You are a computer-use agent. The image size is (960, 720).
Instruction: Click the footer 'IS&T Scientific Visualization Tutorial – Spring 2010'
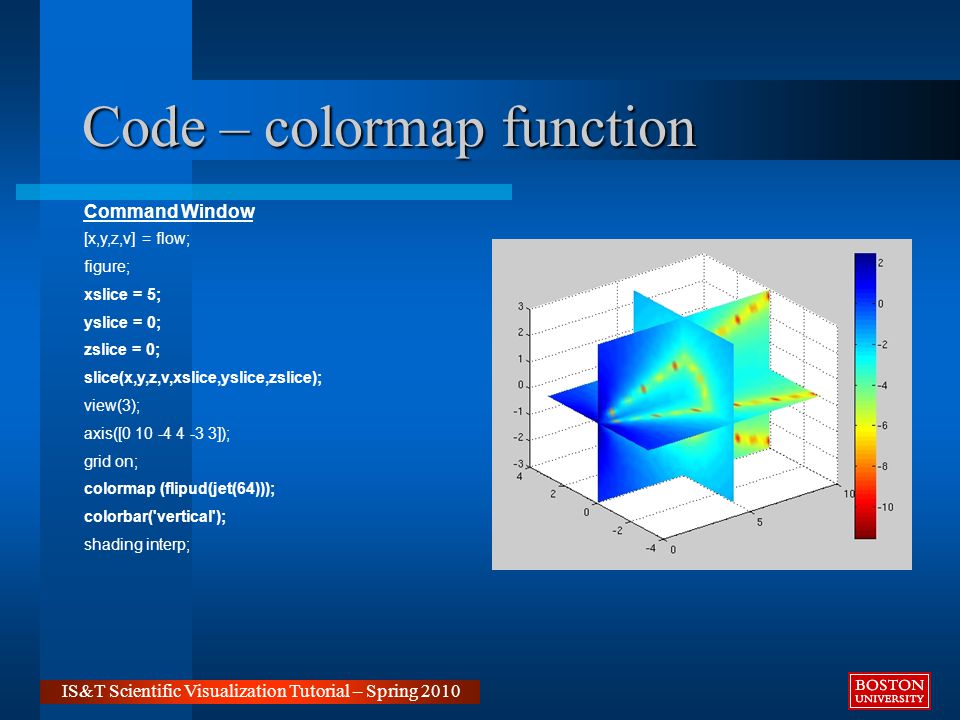260,691
